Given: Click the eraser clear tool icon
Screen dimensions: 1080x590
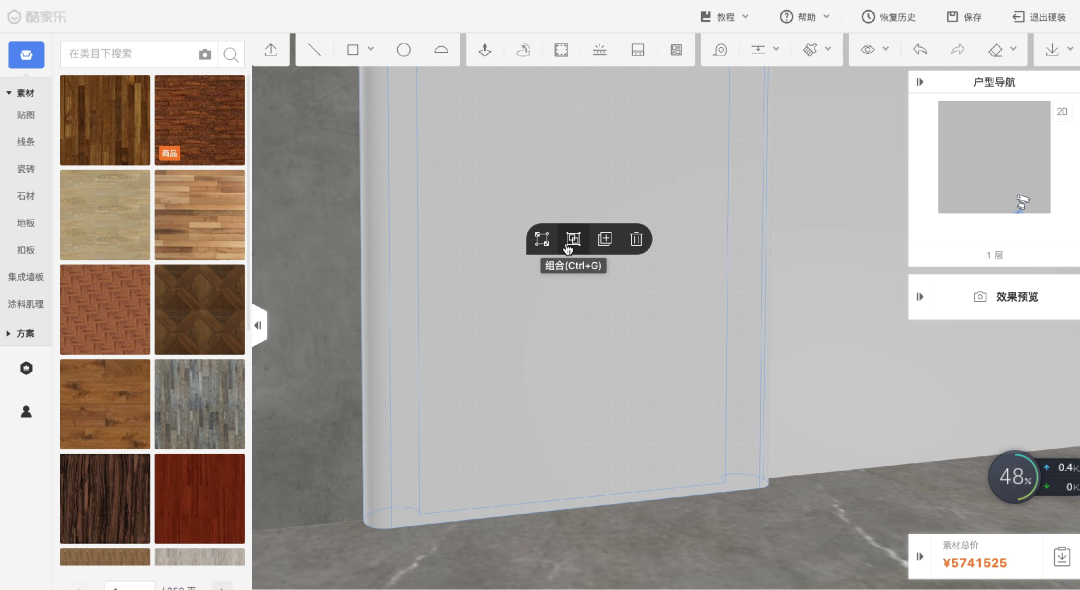Looking at the screenshot, I should (995, 50).
